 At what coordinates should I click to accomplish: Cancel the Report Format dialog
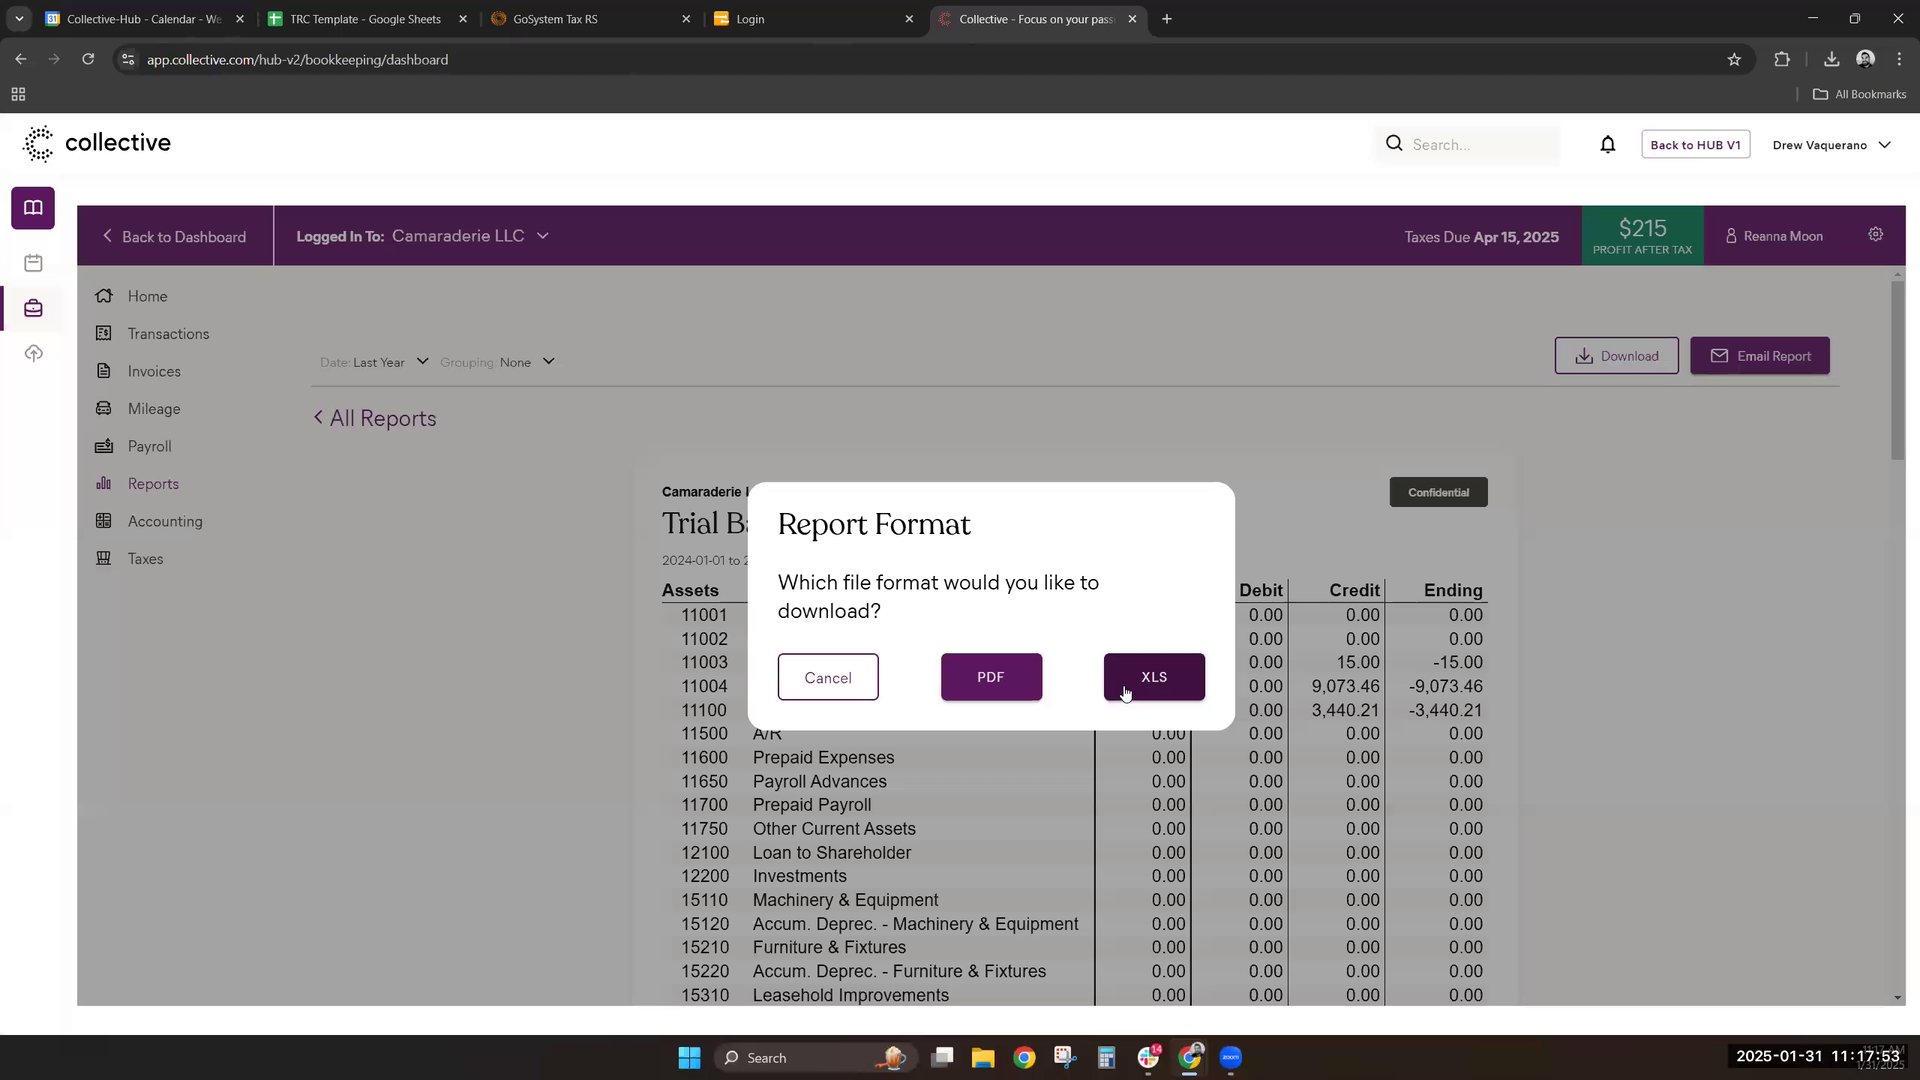(x=827, y=678)
